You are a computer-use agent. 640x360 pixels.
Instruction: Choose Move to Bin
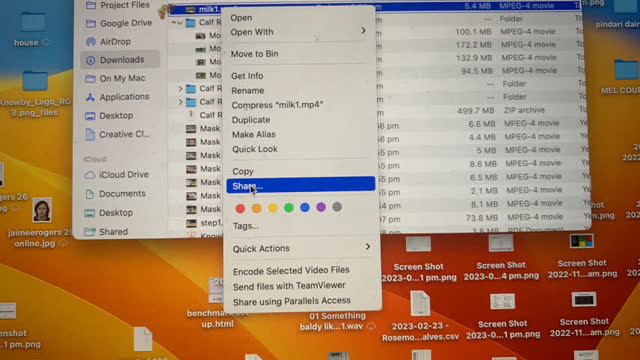[x=254, y=54]
